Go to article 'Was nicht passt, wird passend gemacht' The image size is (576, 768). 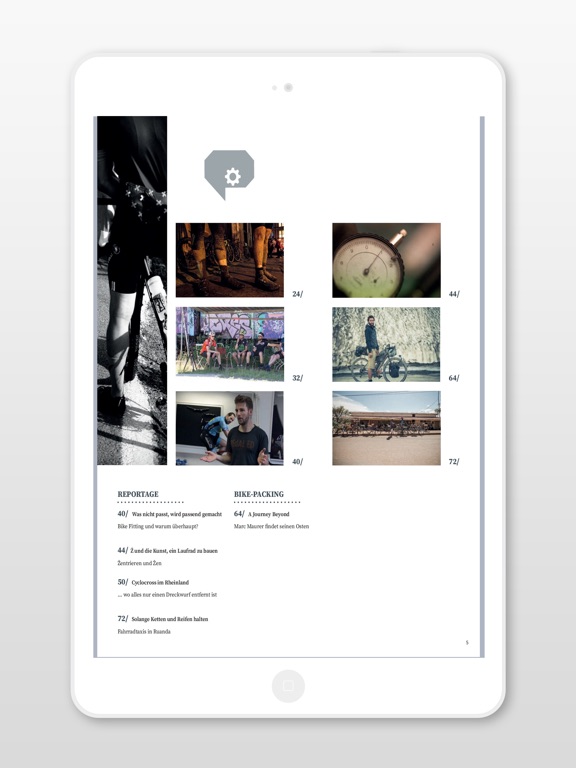coord(176,514)
